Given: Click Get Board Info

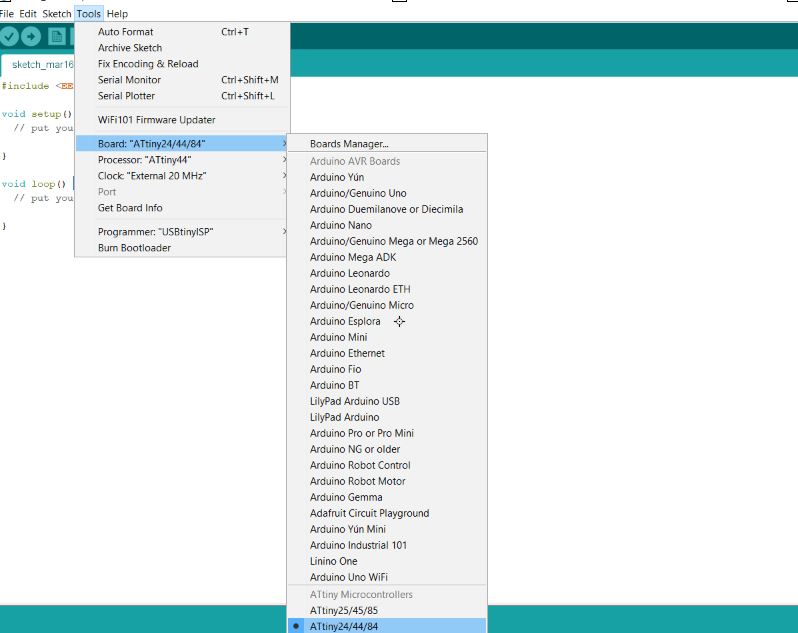Looking at the screenshot, I should coord(182,208).
